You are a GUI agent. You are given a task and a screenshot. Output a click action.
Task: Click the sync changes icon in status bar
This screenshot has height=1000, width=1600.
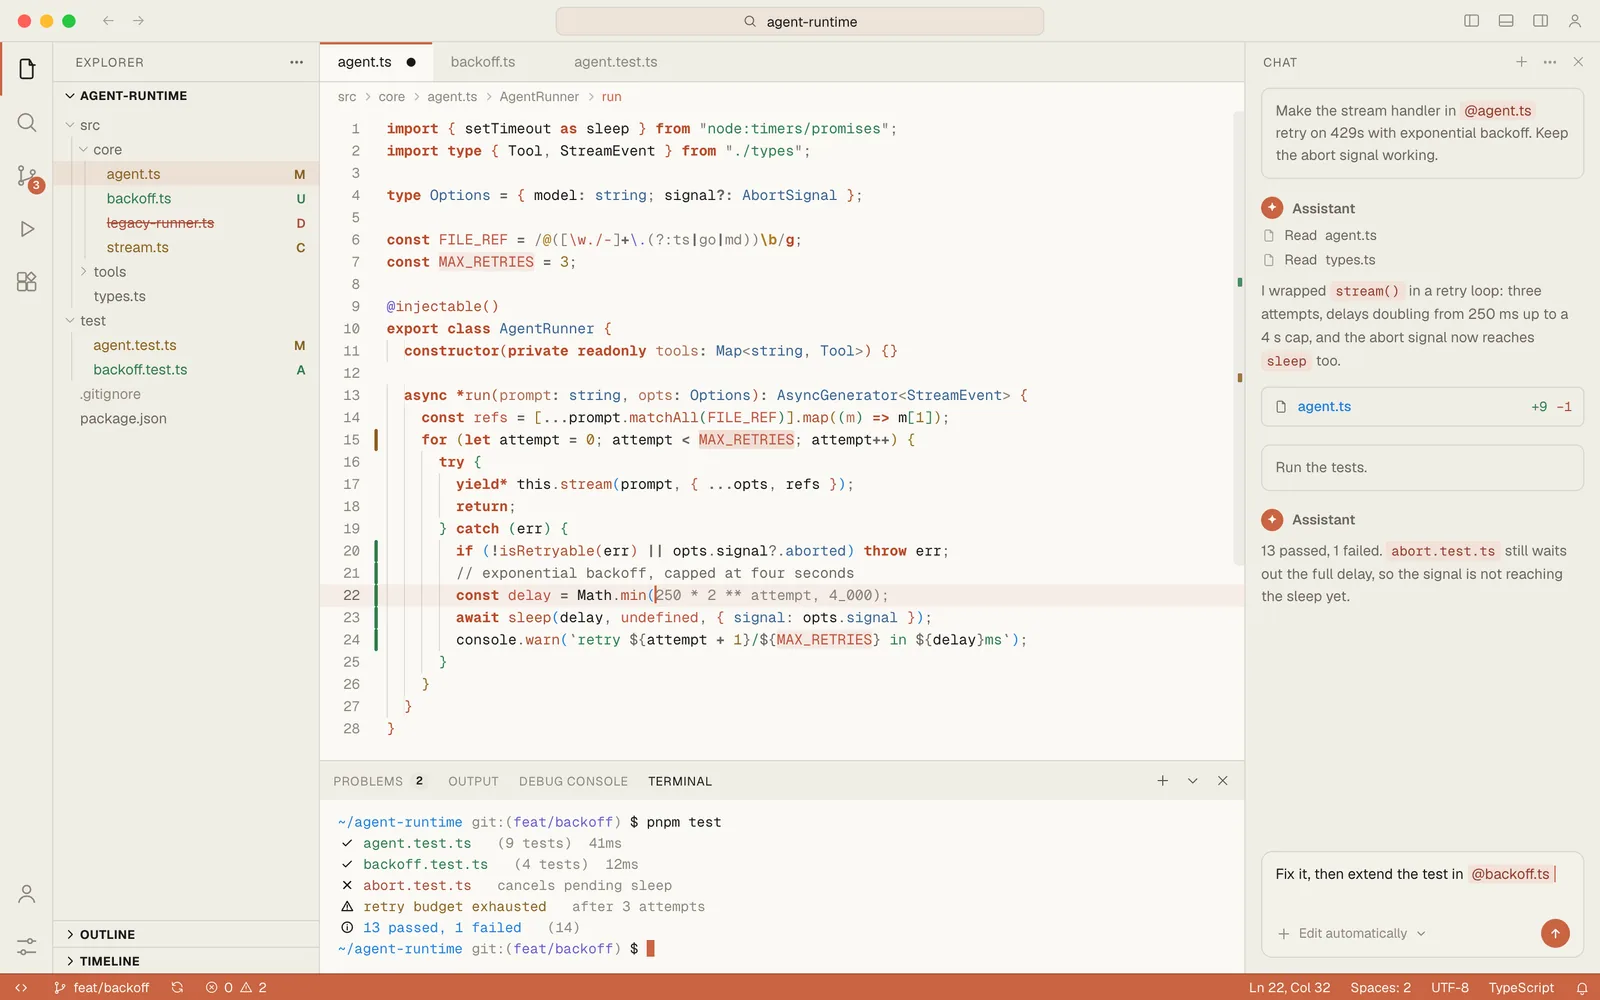(177, 988)
